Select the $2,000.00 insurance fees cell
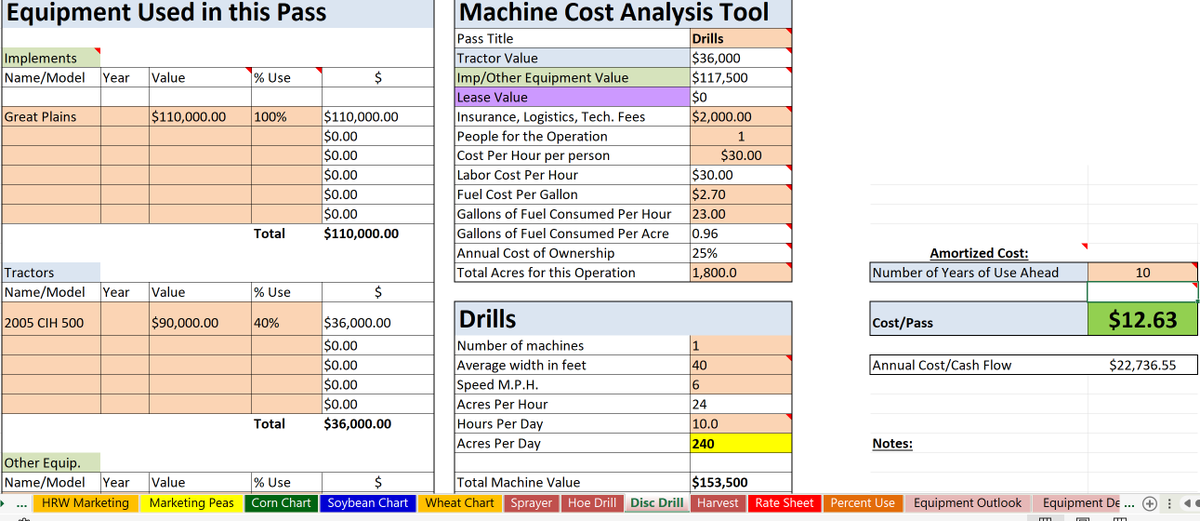This screenshot has width=1200, height=521. (740, 117)
